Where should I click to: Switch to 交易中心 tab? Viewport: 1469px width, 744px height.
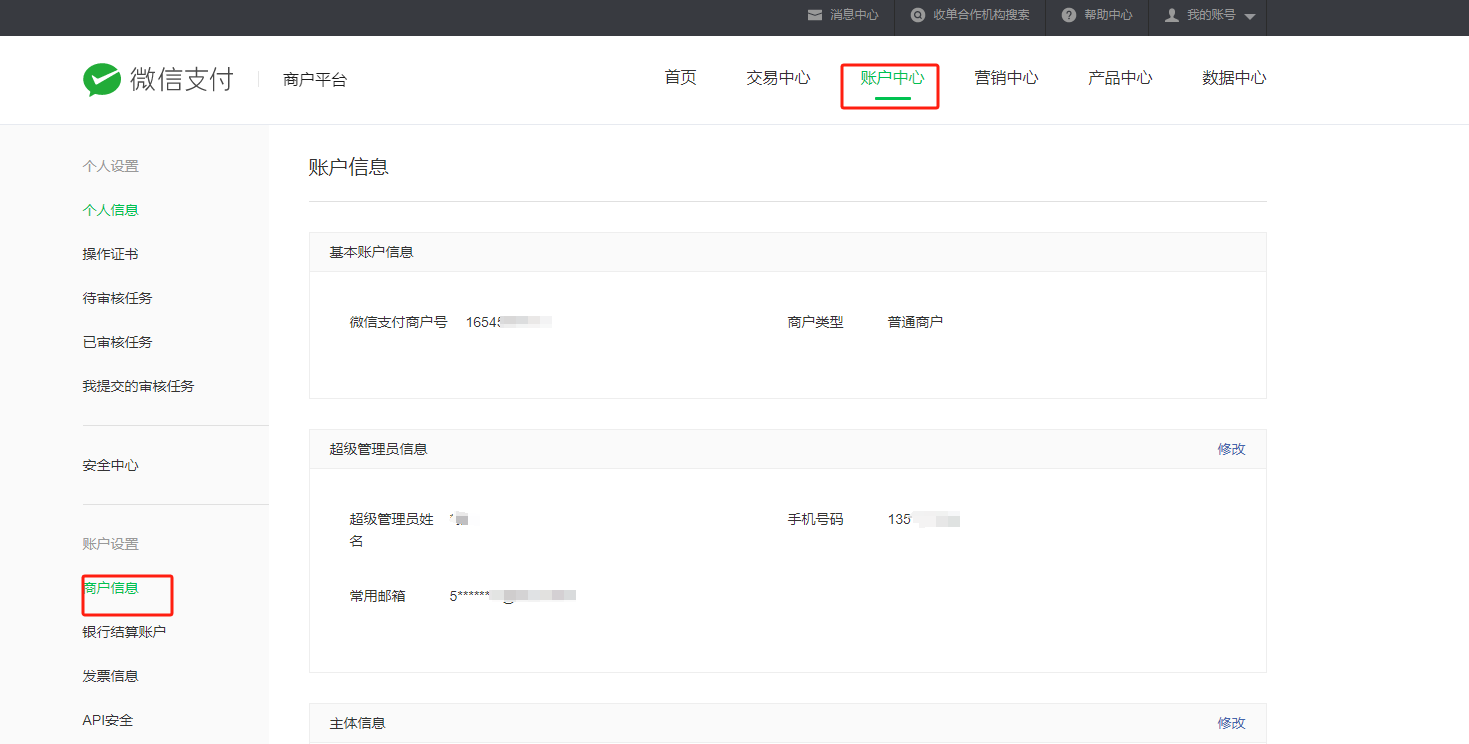coord(778,78)
